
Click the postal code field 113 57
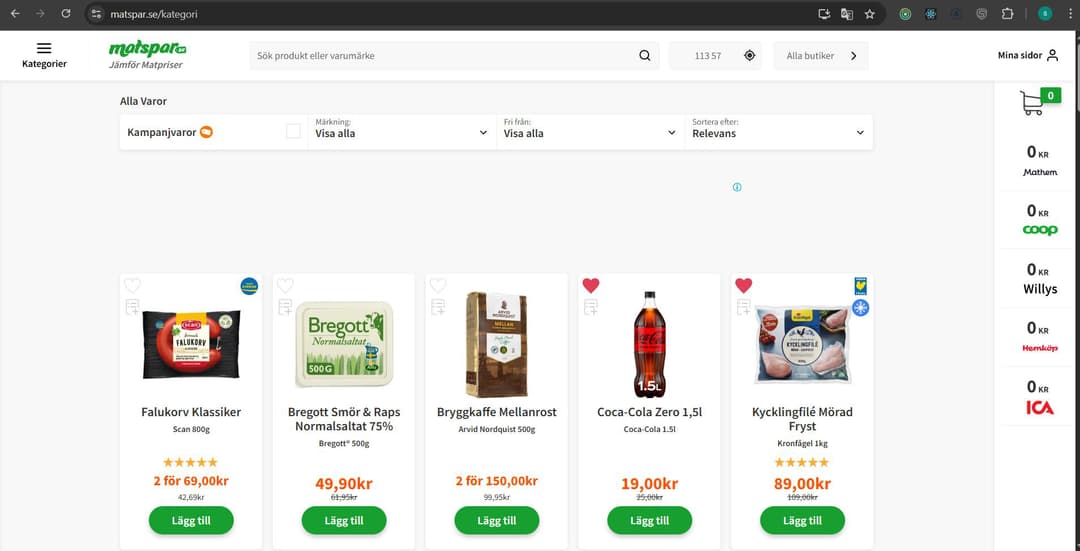pos(708,56)
